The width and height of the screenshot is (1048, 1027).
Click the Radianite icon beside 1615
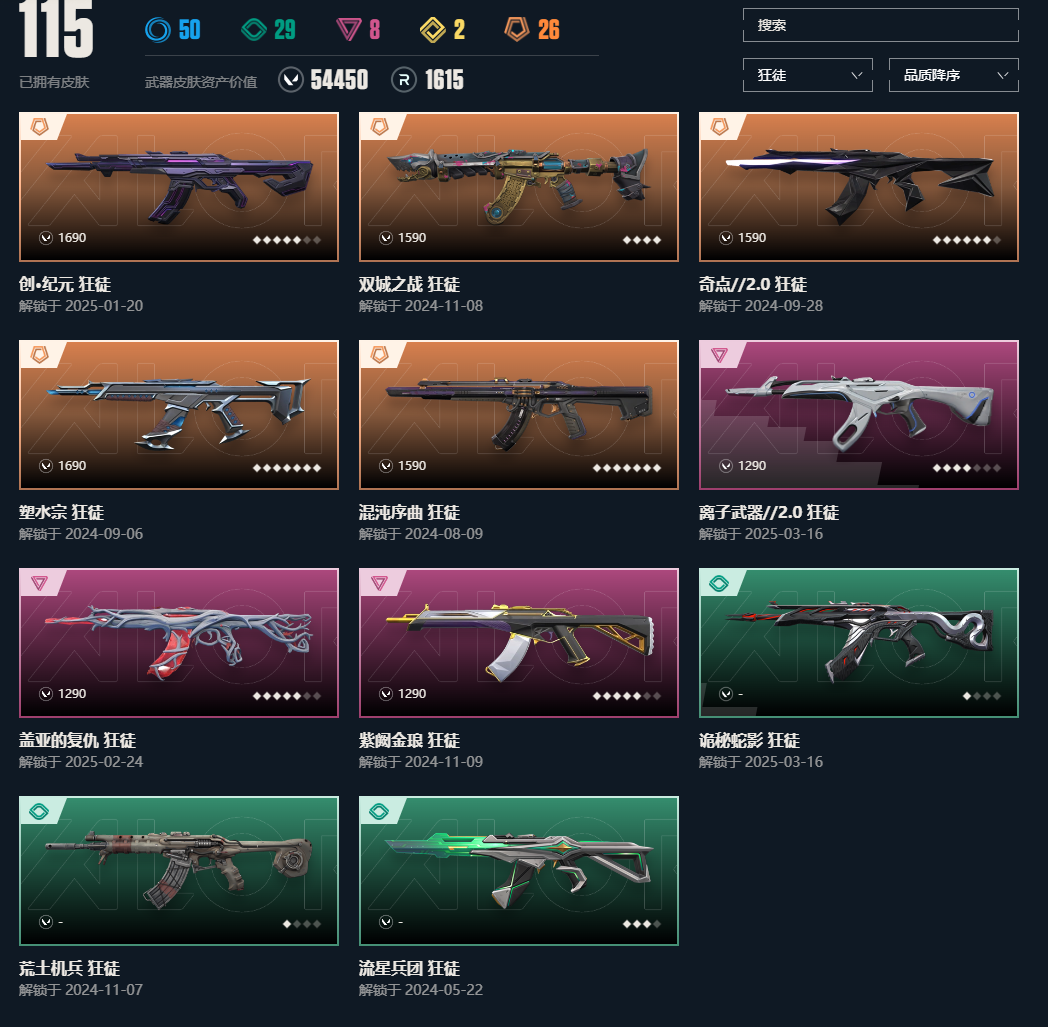(x=404, y=80)
